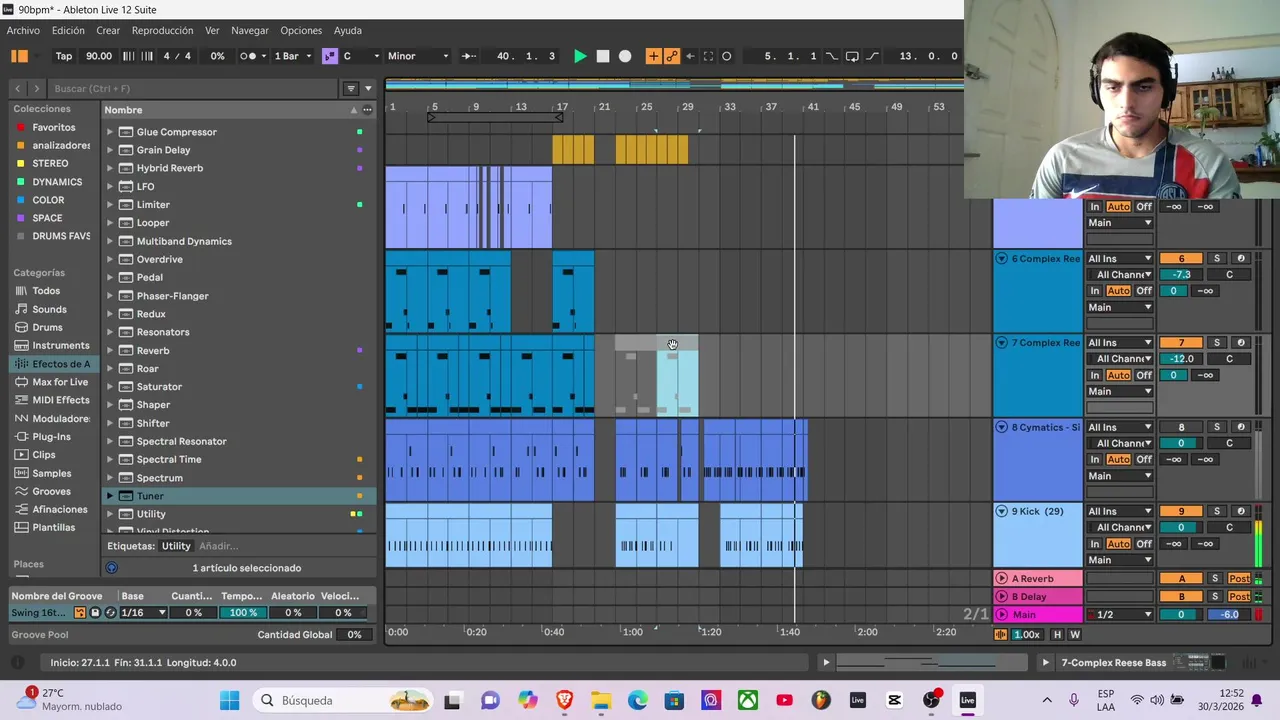Open the Crear menu
Viewport: 1280px width, 720px height.
click(x=108, y=30)
